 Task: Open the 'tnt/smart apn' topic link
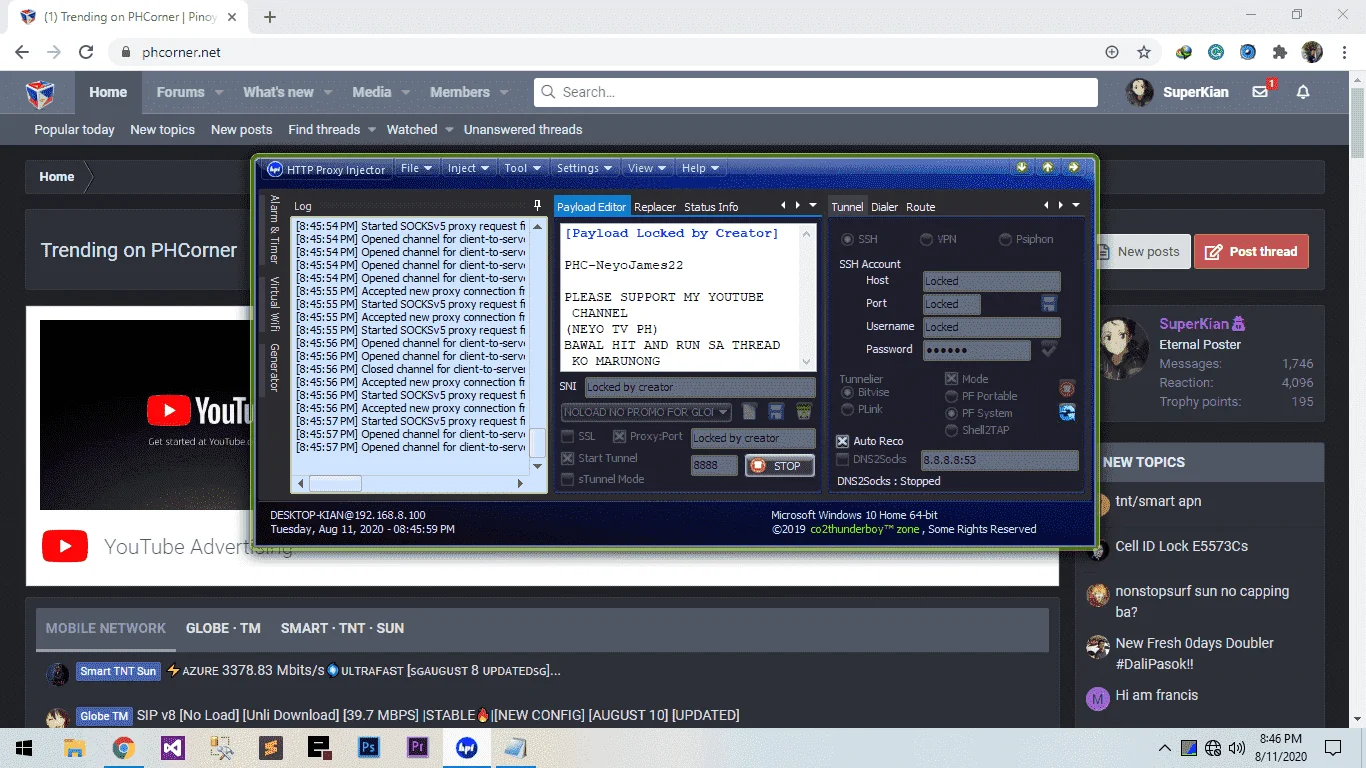1158,501
